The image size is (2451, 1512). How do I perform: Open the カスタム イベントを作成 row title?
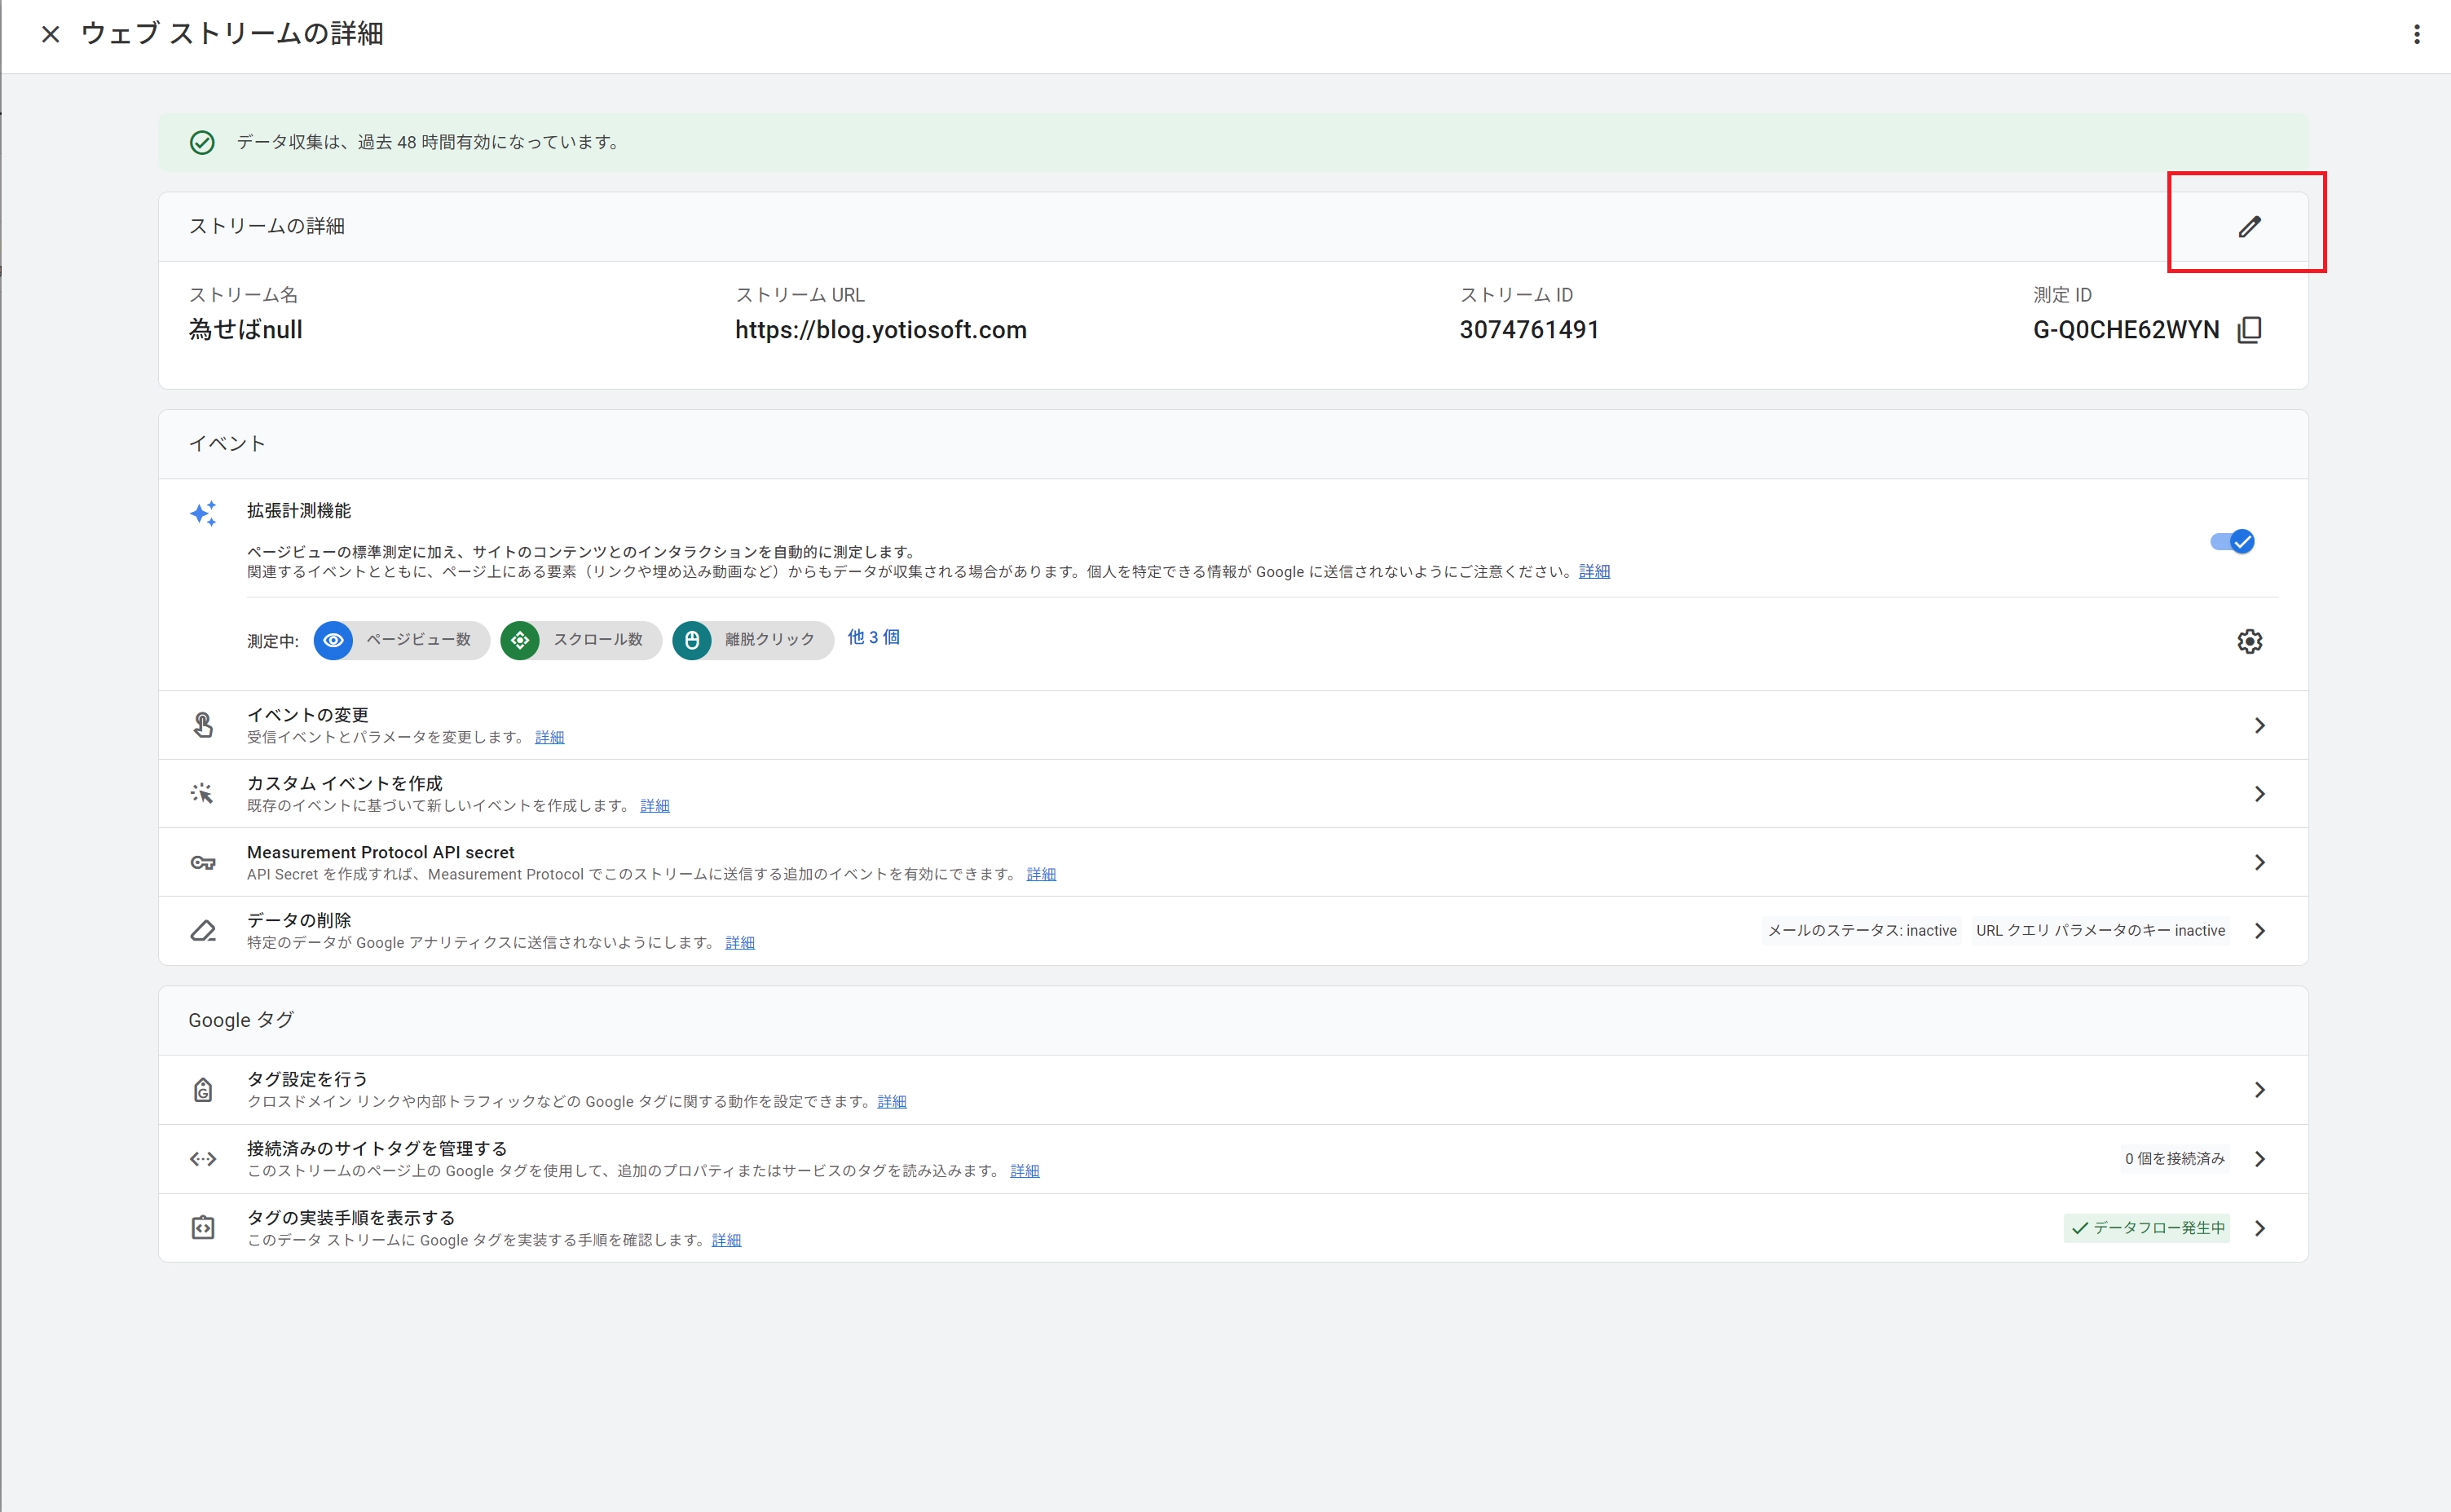345,783
